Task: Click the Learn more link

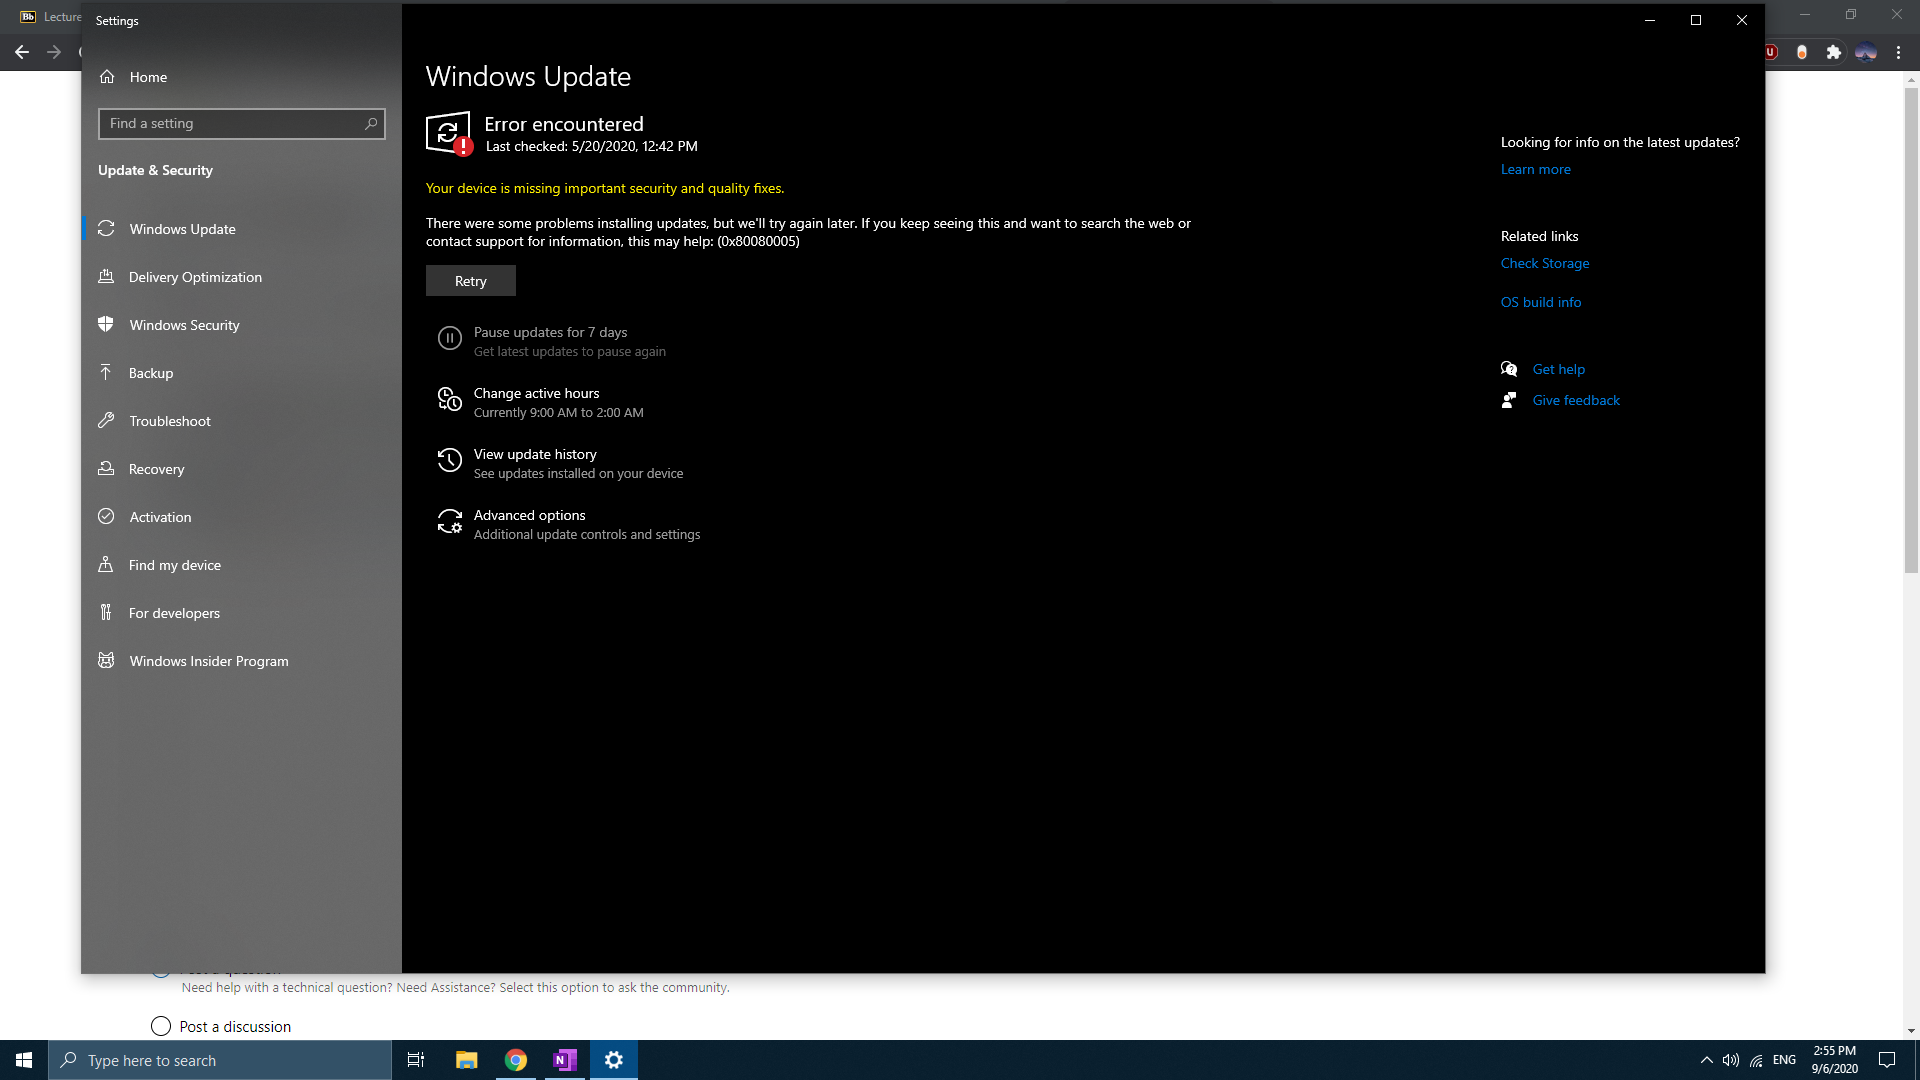Action: [x=1535, y=169]
